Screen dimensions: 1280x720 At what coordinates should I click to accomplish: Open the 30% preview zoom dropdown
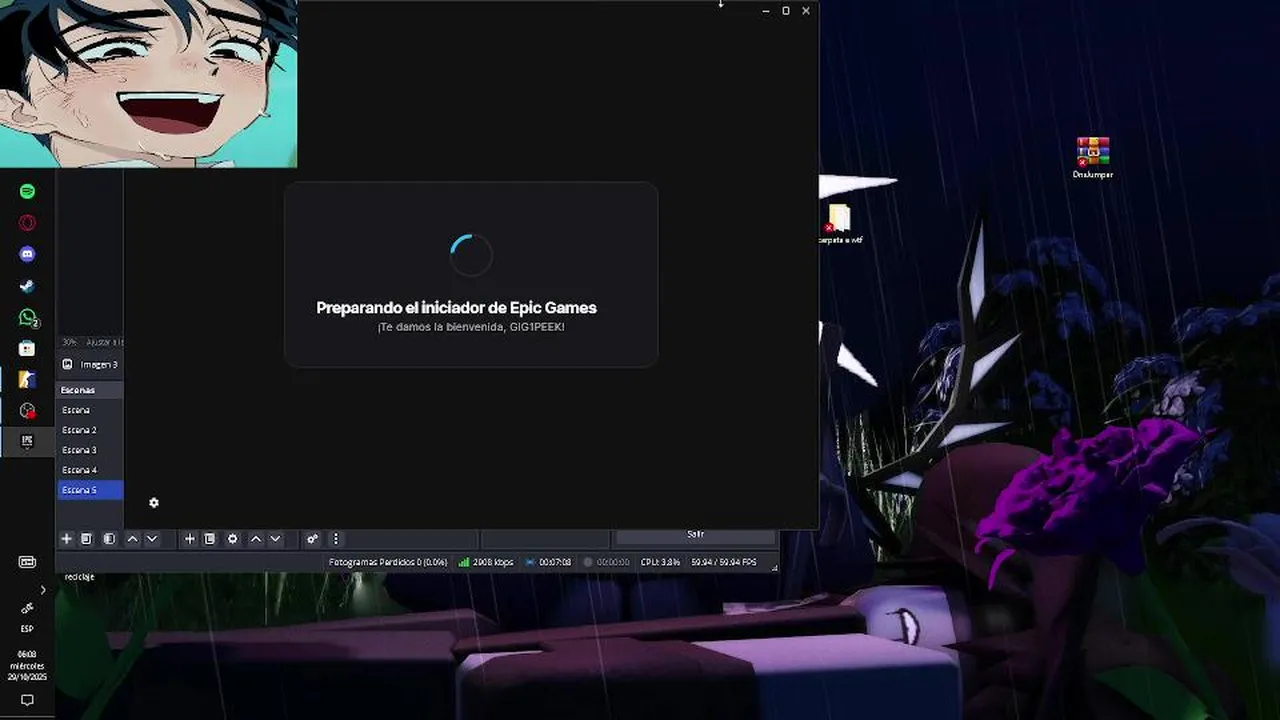pos(69,342)
